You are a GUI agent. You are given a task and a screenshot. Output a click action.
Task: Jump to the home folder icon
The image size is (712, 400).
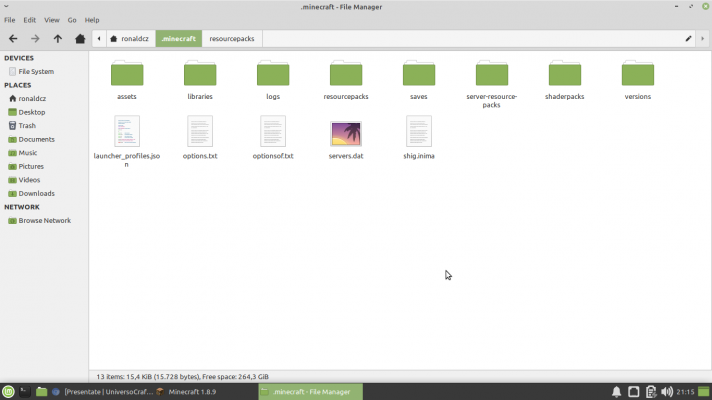(80, 39)
